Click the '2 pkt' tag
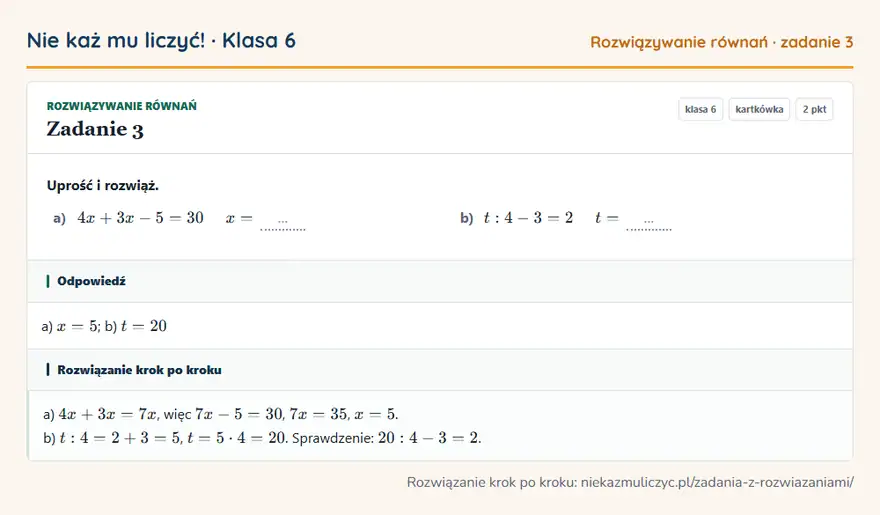This screenshot has height=515, width=880. click(x=814, y=109)
